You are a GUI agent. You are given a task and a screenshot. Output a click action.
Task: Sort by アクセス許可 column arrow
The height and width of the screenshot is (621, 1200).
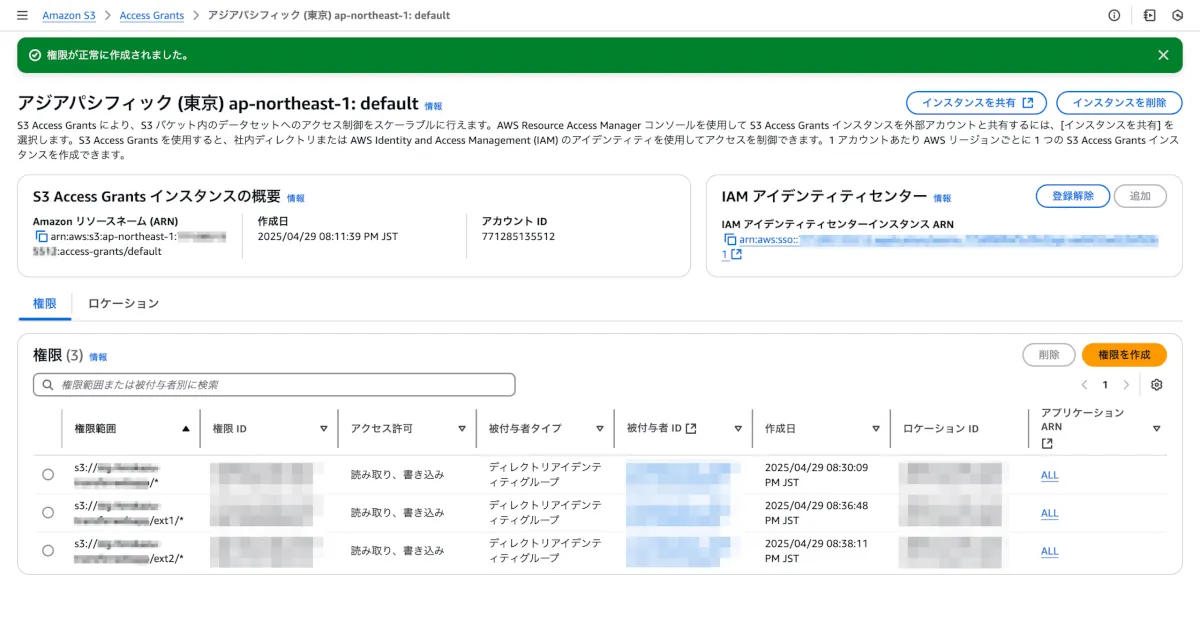461,429
